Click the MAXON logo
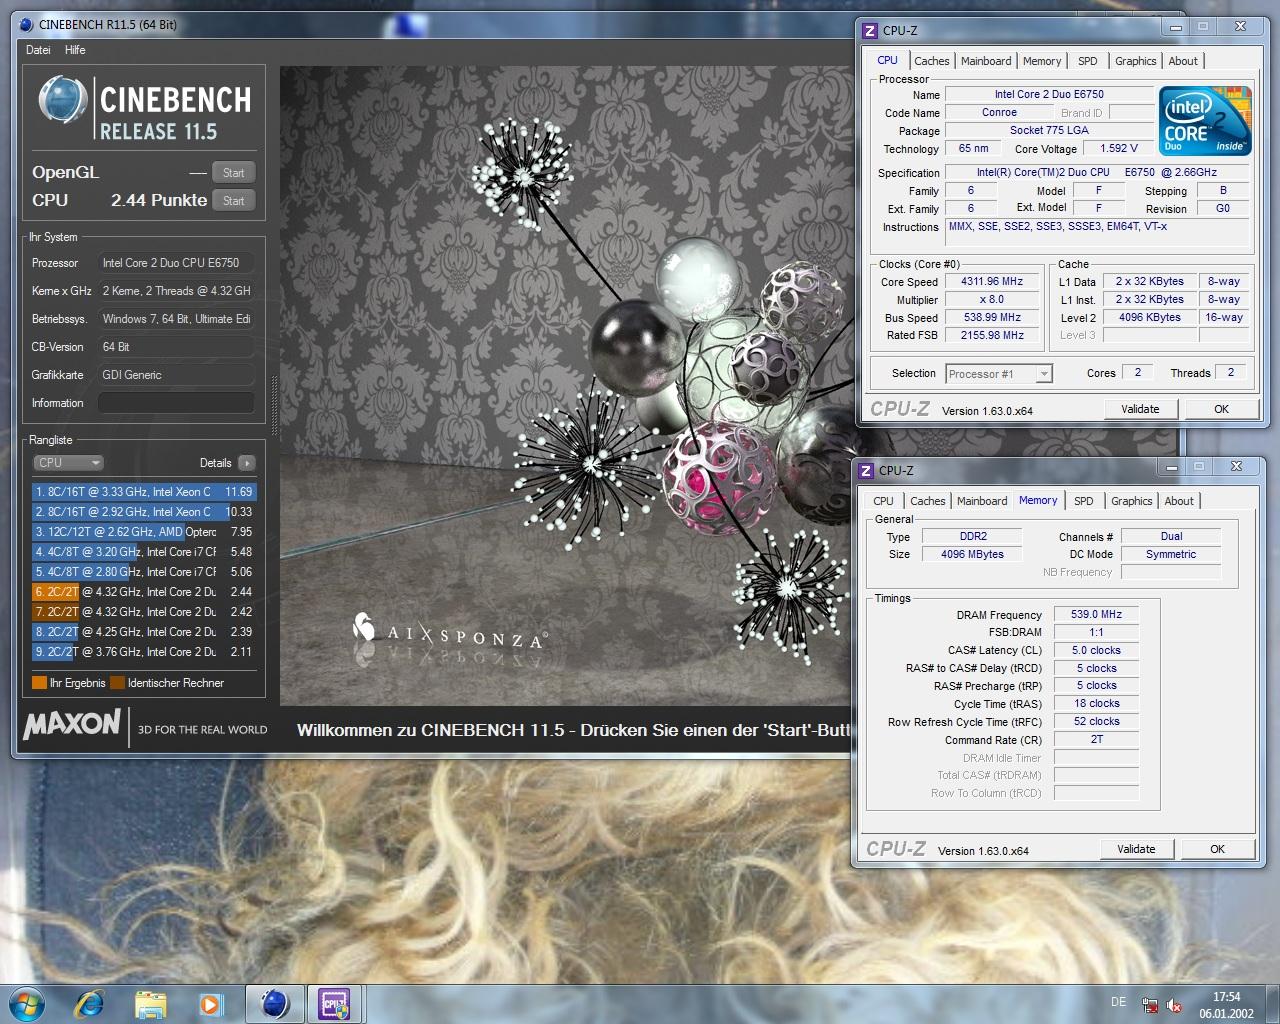The width and height of the screenshot is (1280, 1024). (x=72, y=724)
